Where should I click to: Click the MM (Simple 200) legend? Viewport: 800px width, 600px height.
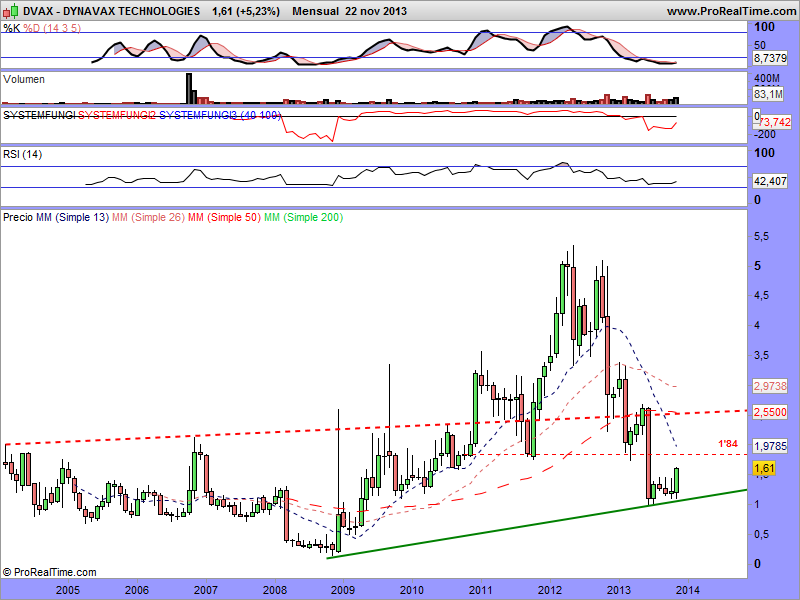click(304, 217)
